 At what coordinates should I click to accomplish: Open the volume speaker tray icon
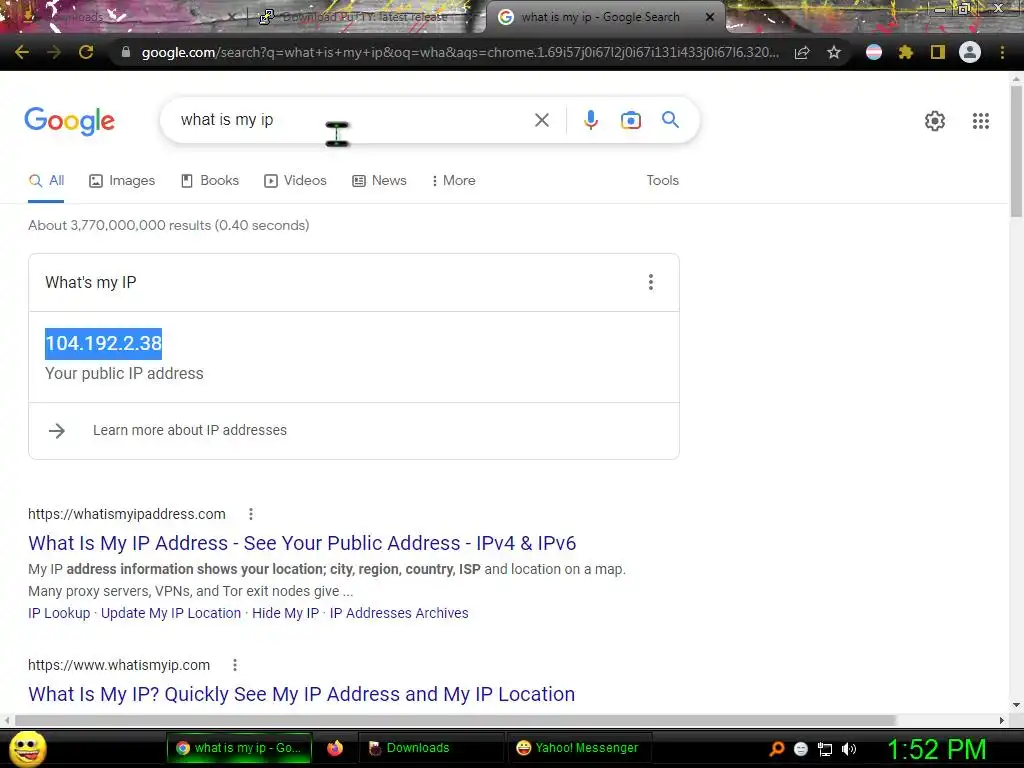tap(848, 749)
